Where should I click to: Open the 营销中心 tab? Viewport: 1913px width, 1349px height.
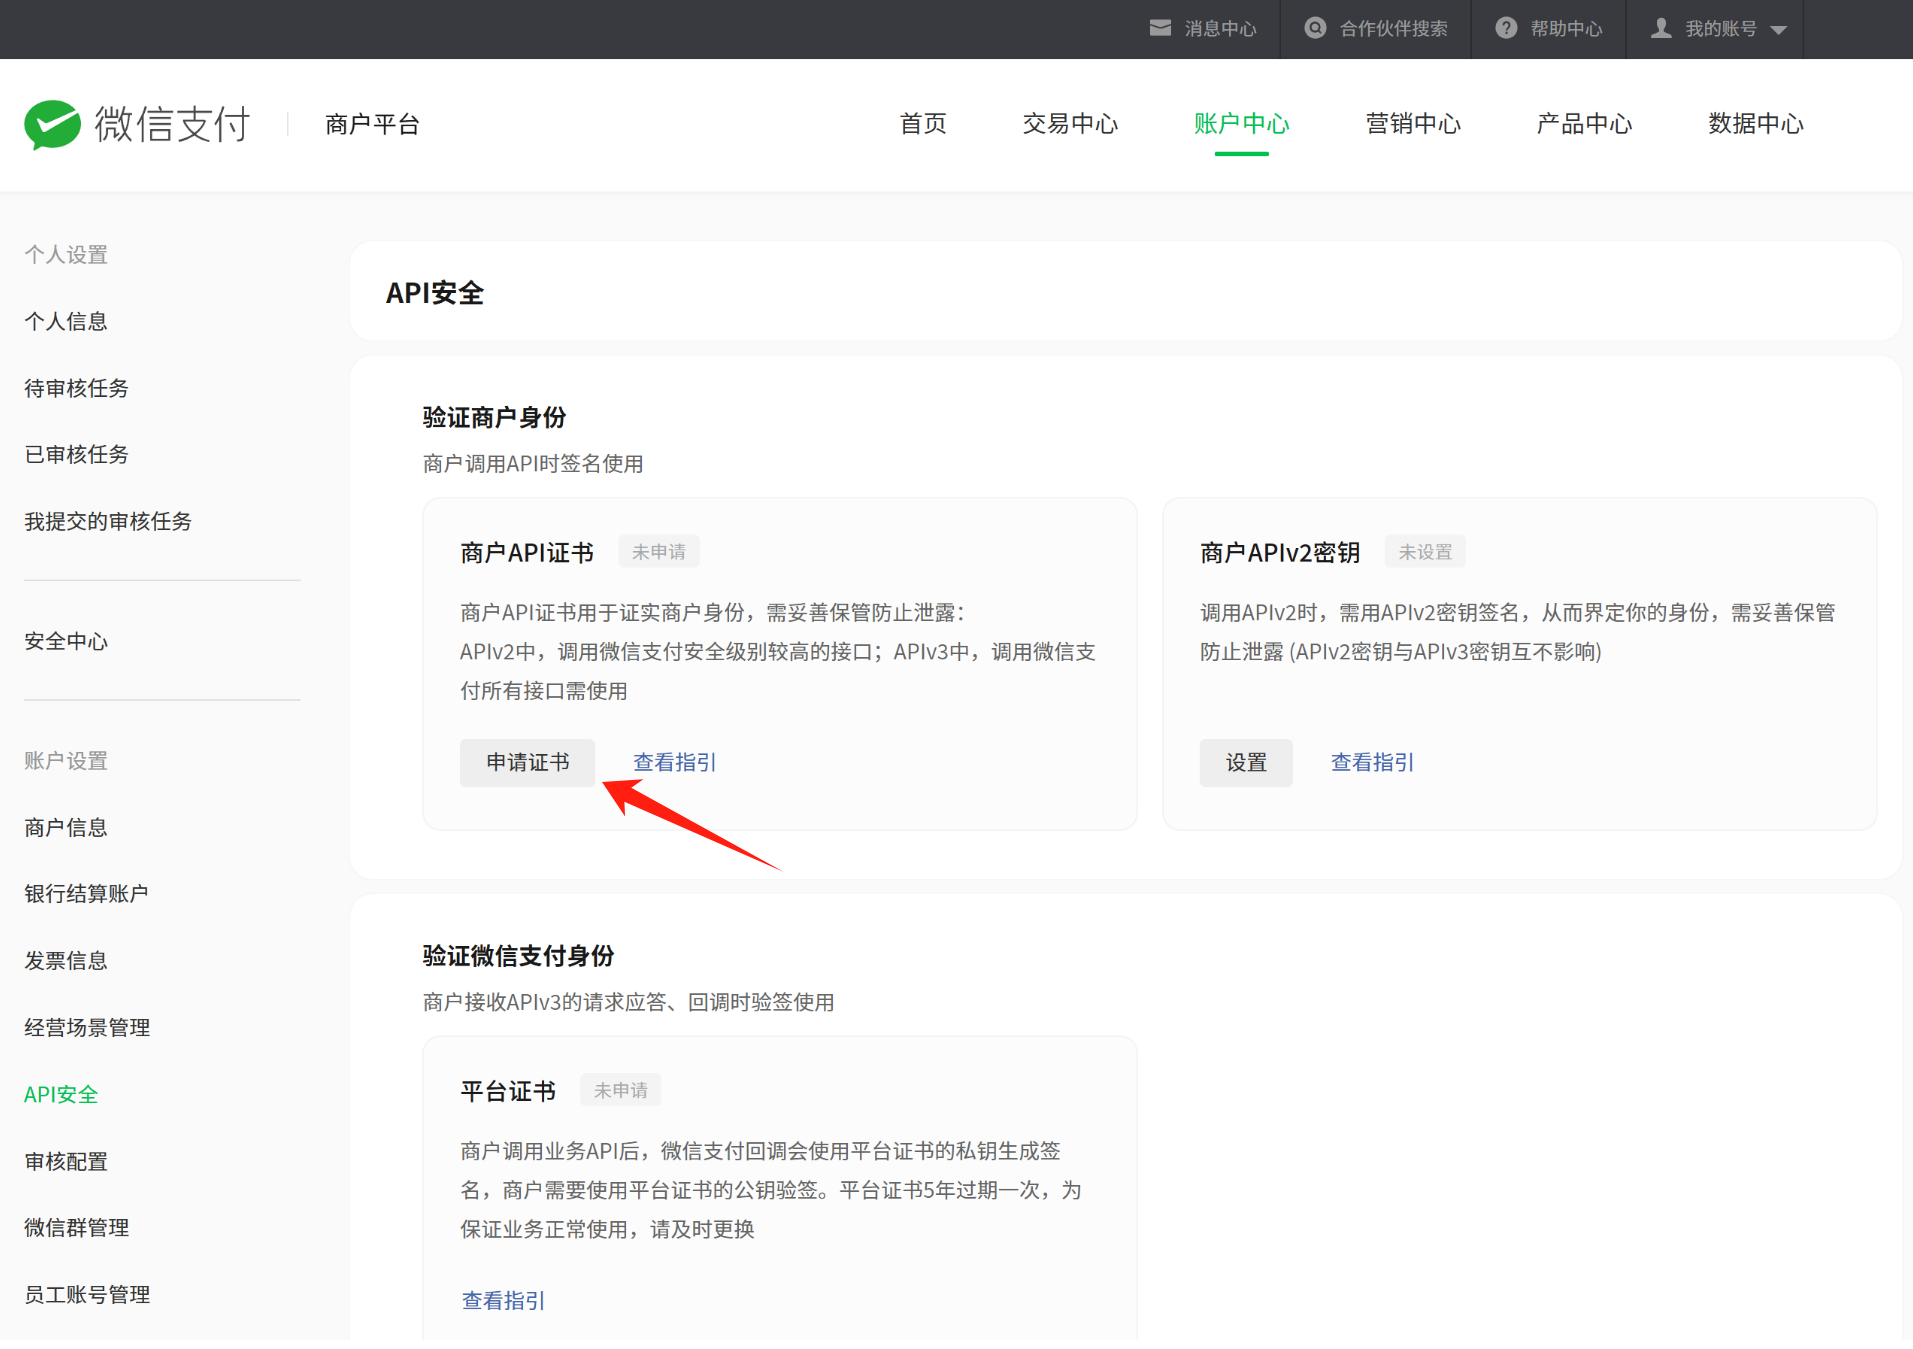coord(1413,124)
